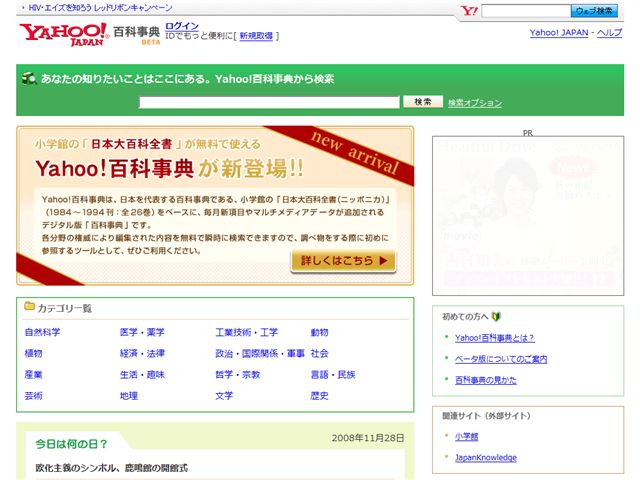Screen dimensions: 640x480
Task: Open 検索オプション link
Action: point(475,103)
